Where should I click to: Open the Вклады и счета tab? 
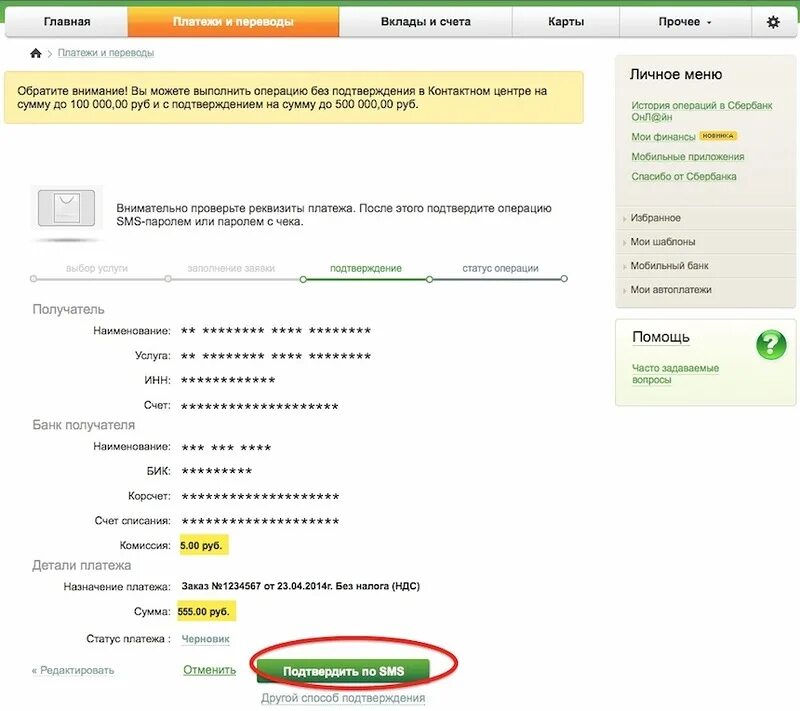pyautogui.click(x=426, y=22)
